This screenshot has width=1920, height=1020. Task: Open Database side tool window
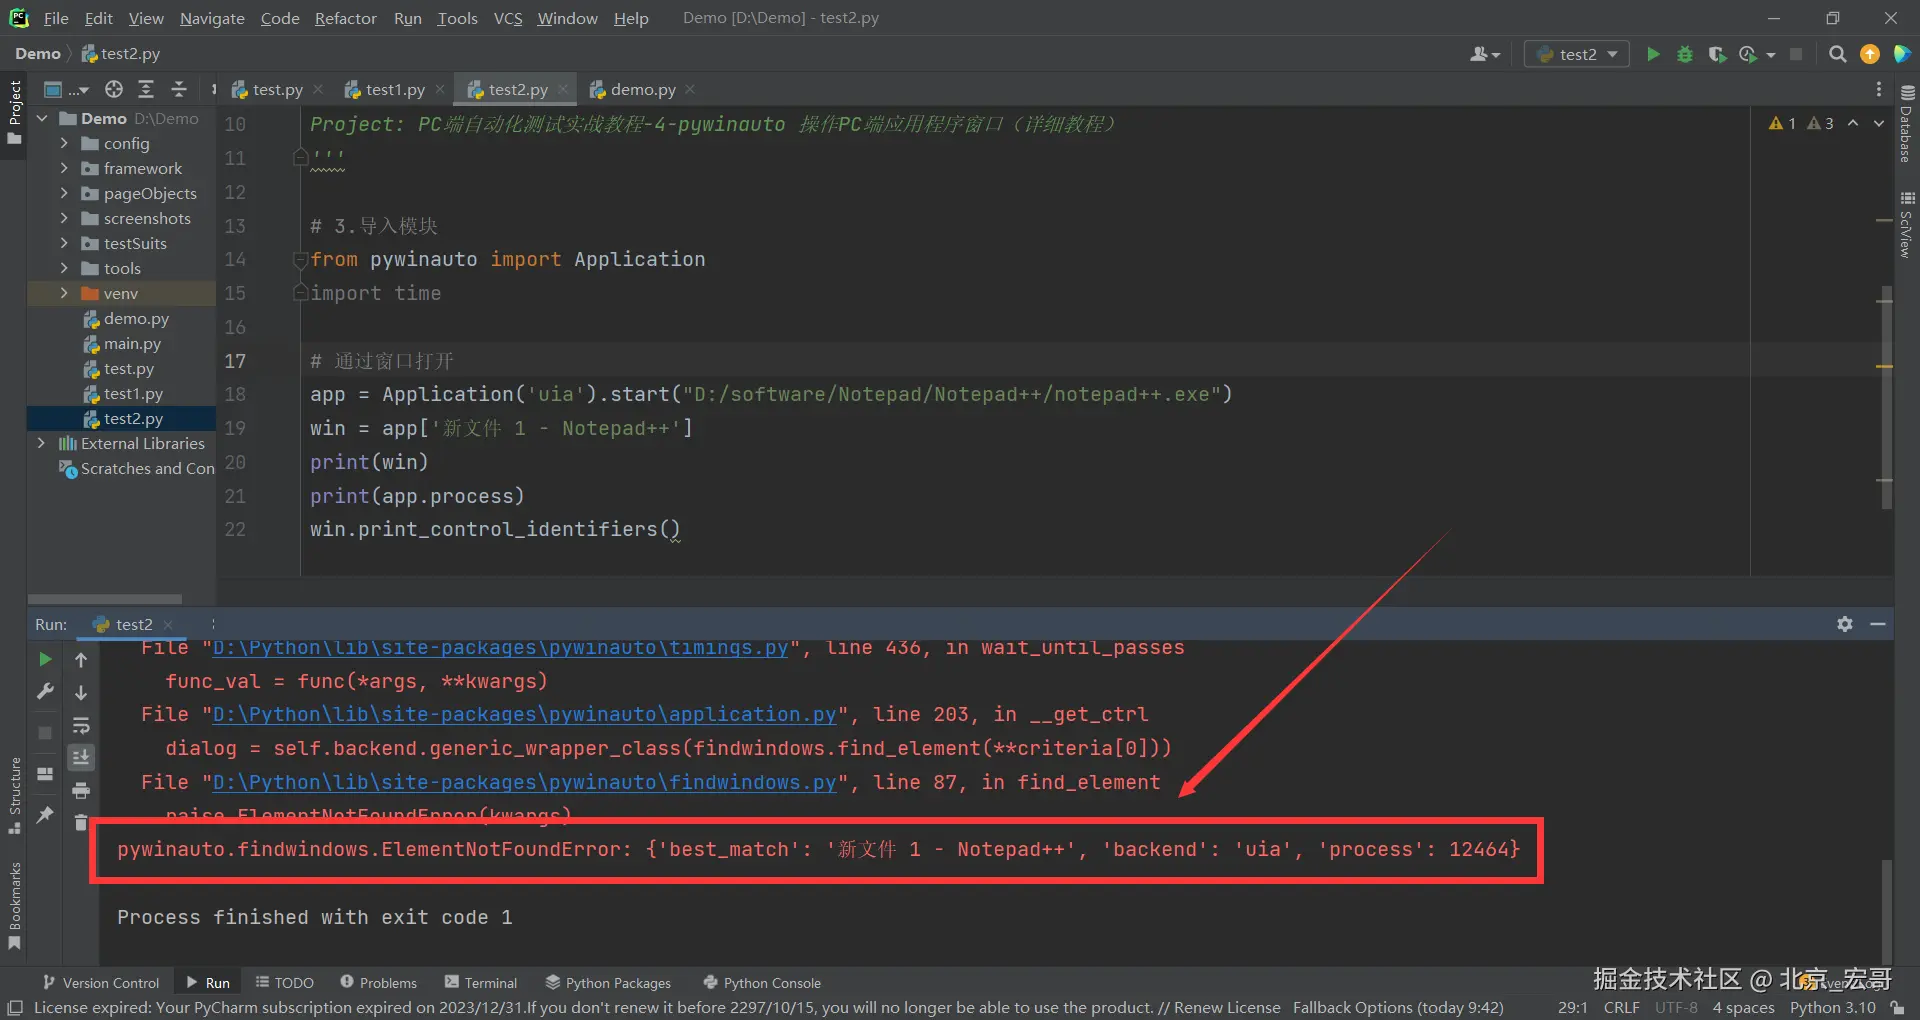1907,124
